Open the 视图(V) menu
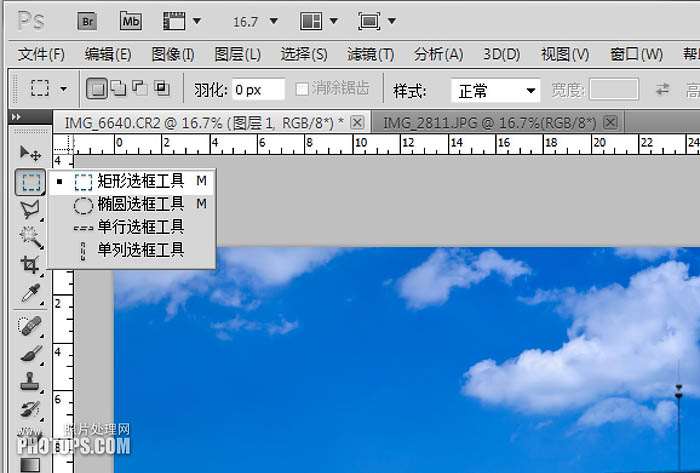This screenshot has height=473, width=700. (565, 54)
